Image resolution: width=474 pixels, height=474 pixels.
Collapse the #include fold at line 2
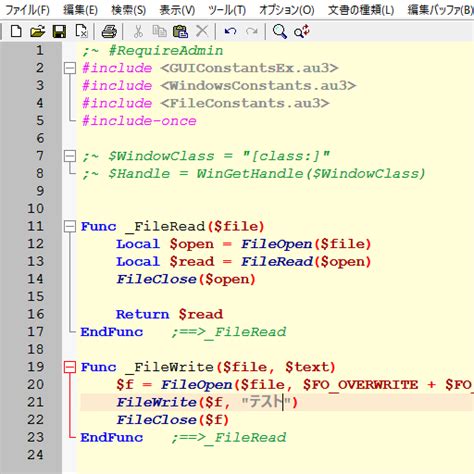pyautogui.click(x=69, y=68)
